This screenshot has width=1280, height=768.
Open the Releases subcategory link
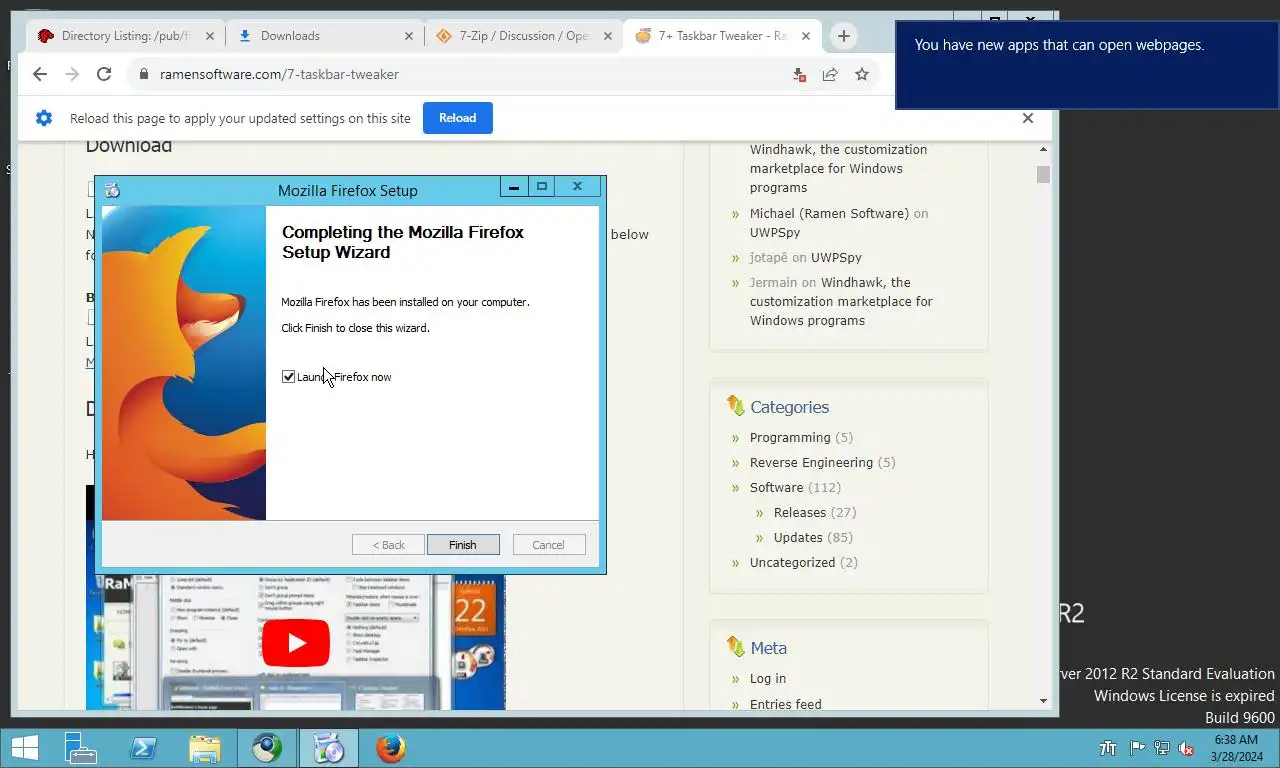pos(800,512)
